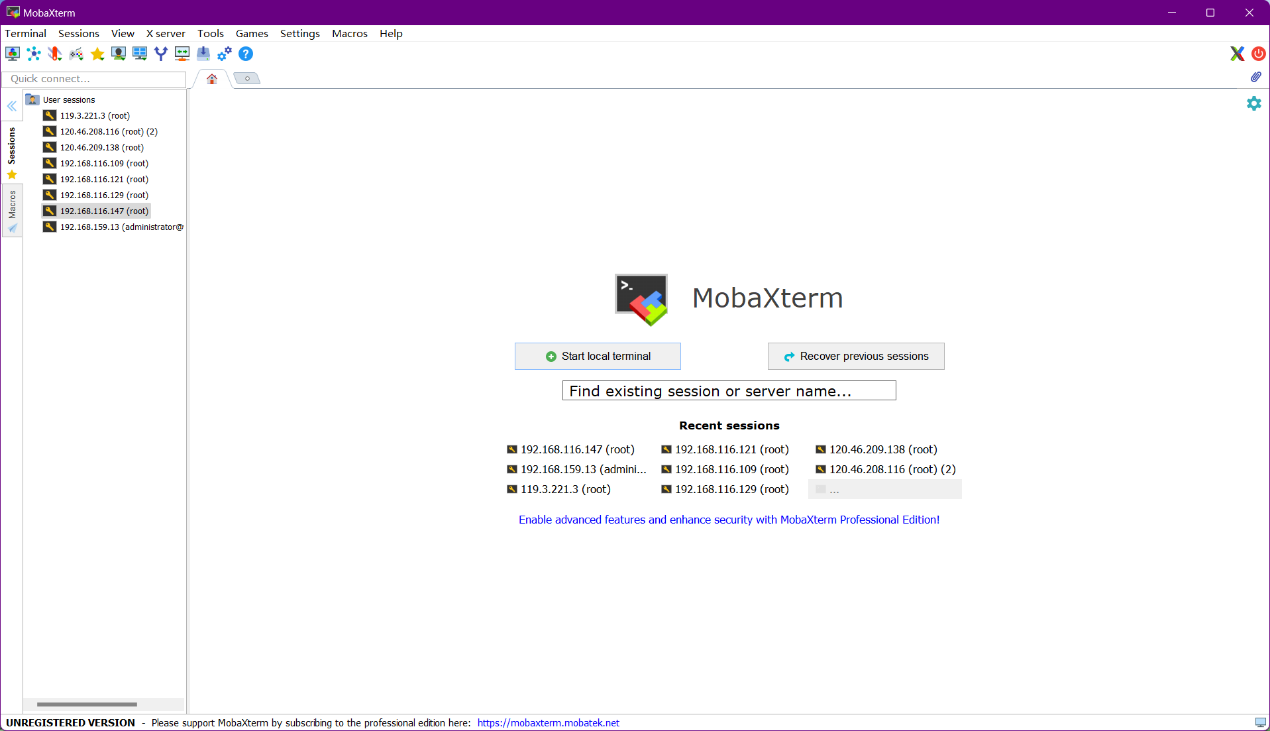Click the Quick connect field
1270x731 pixels.
click(94, 78)
